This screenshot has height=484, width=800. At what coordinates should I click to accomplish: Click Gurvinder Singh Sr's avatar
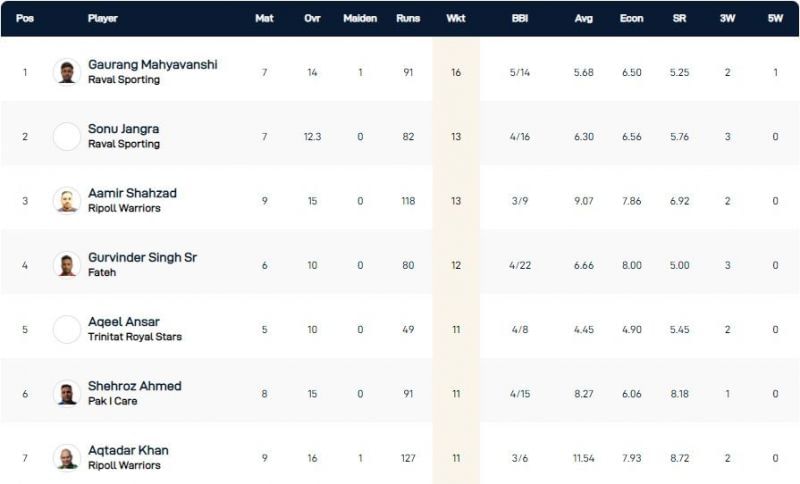pos(67,264)
